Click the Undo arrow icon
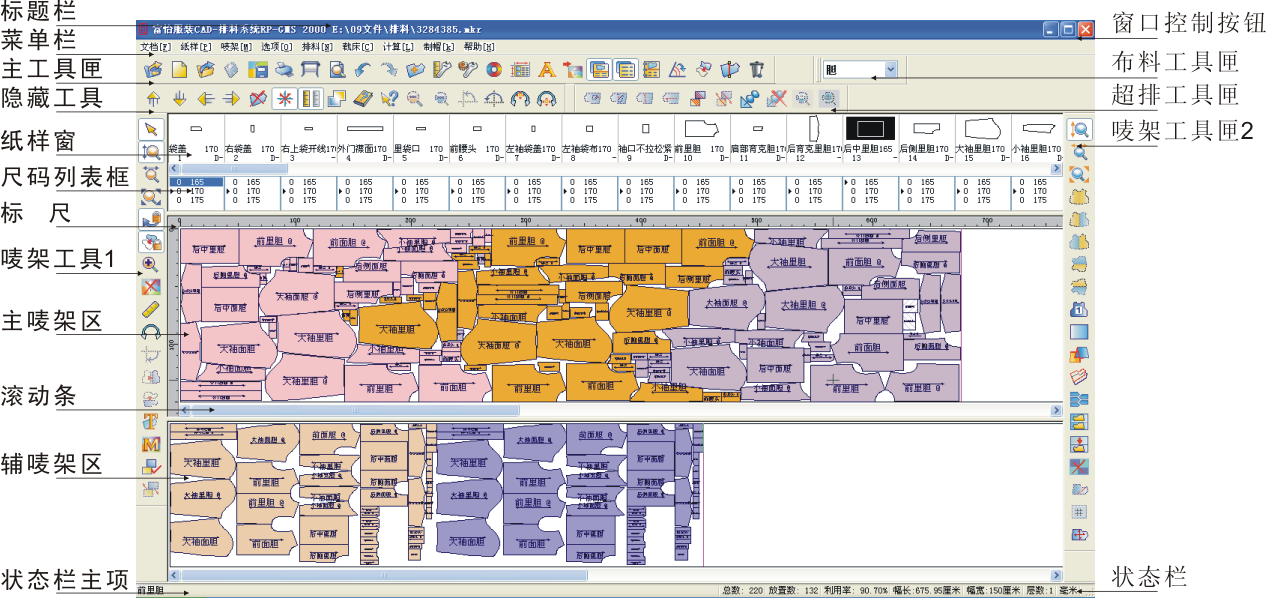The image size is (1266, 598). click(x=362, y=70)
